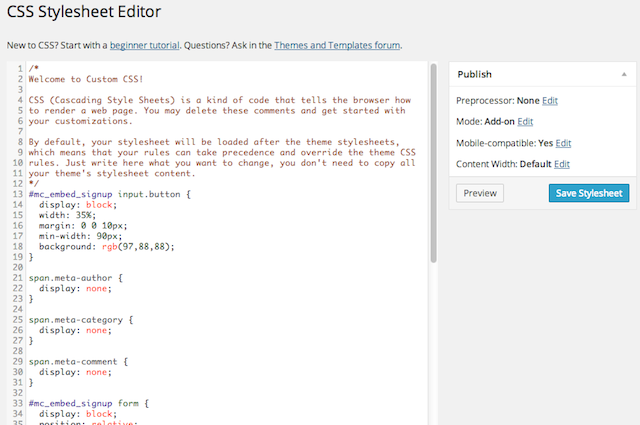Click the Preview button
The height and width of the screenshot is (425, 640).
pos(479,193)
